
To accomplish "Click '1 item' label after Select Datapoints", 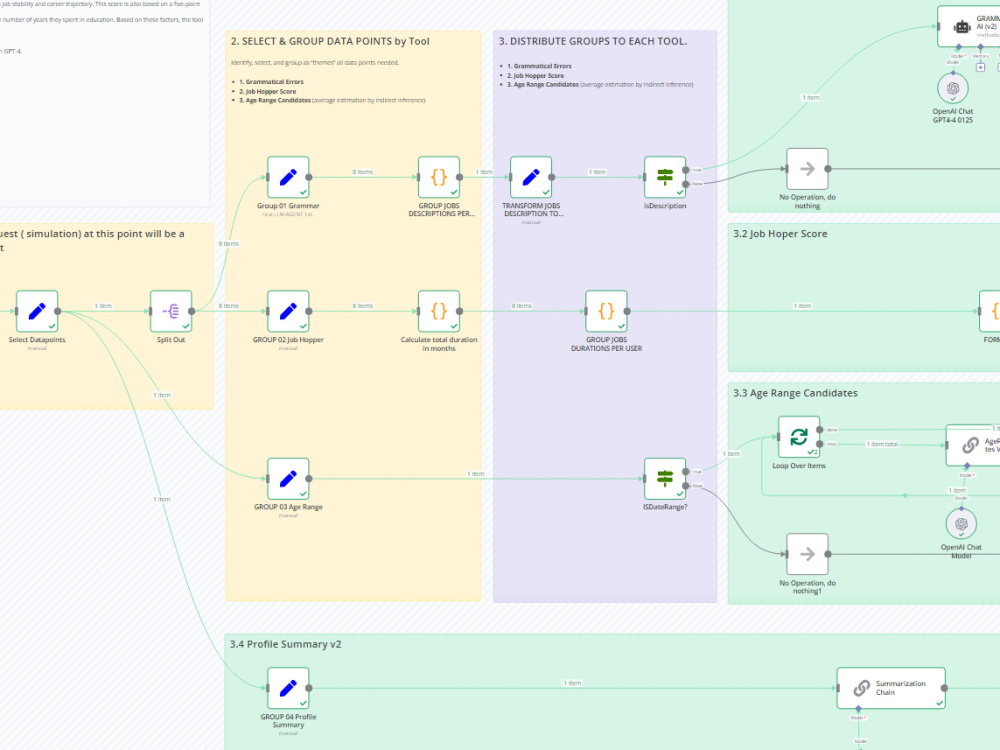I will [103, 306].
